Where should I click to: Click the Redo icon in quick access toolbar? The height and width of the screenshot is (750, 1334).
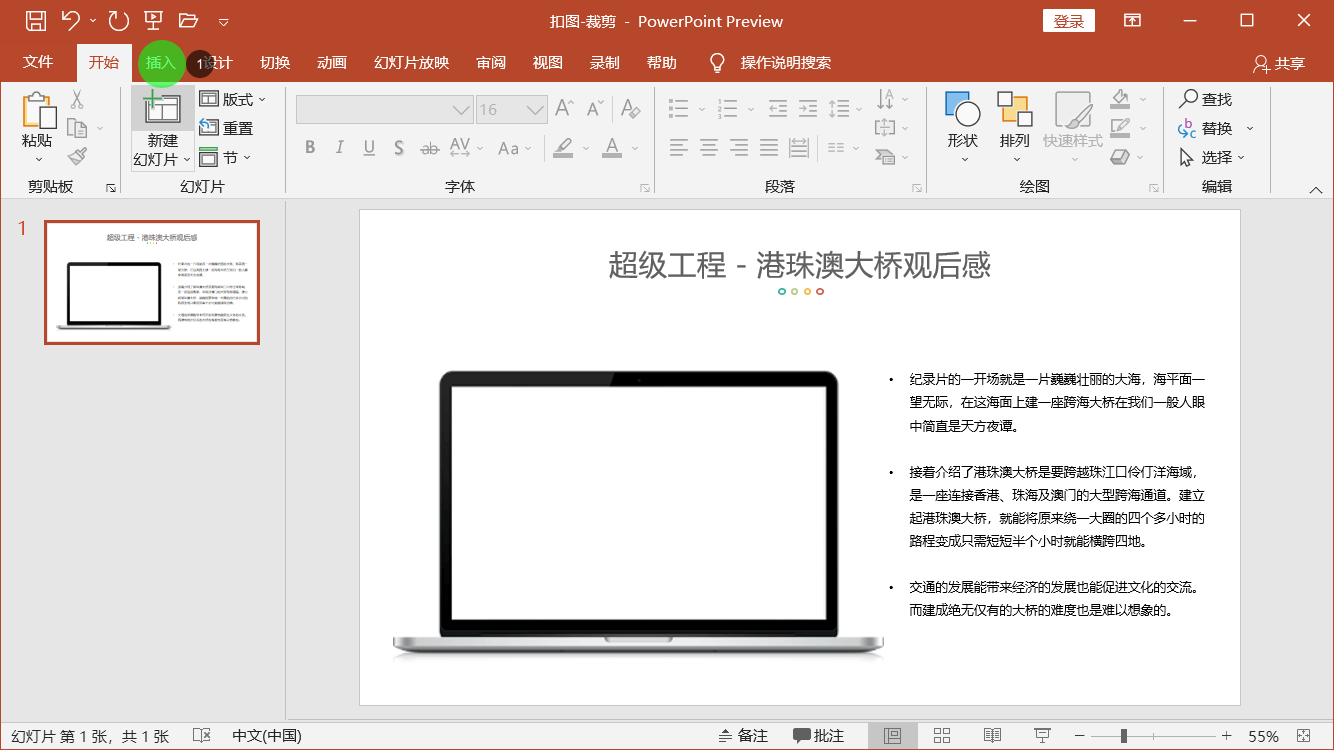coord(118,20)
